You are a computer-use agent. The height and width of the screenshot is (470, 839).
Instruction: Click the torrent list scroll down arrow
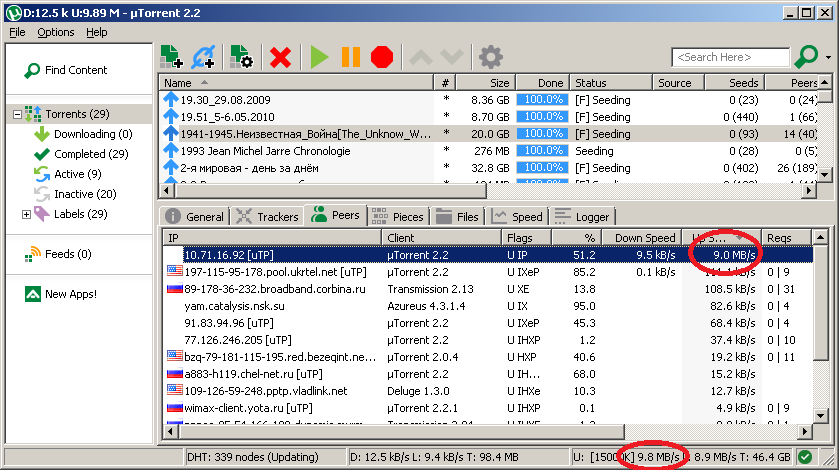[x=825, y=175]
